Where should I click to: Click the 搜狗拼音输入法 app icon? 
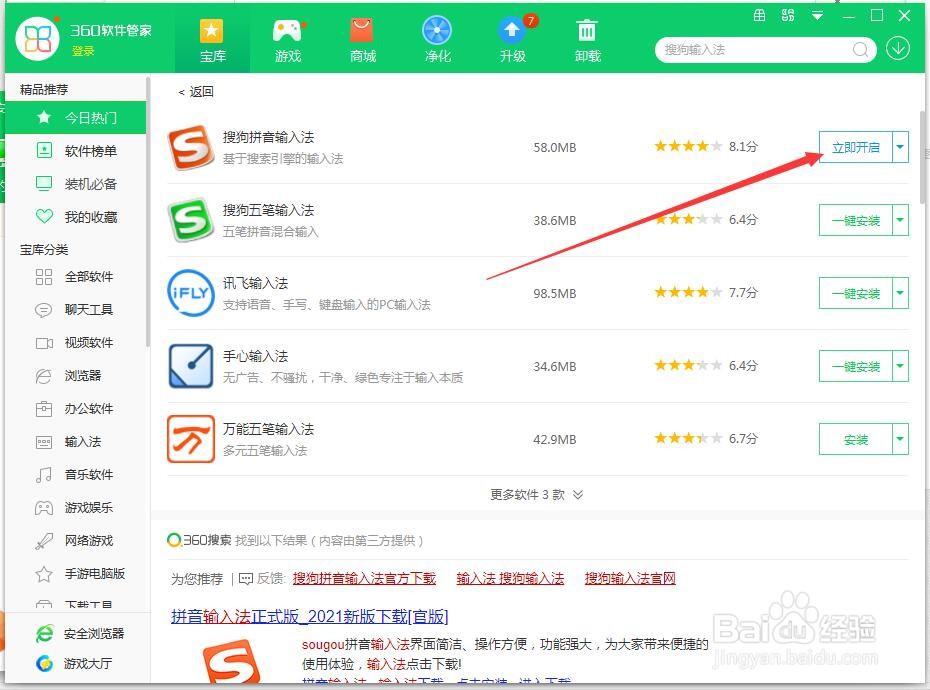(x=190, y=147)
